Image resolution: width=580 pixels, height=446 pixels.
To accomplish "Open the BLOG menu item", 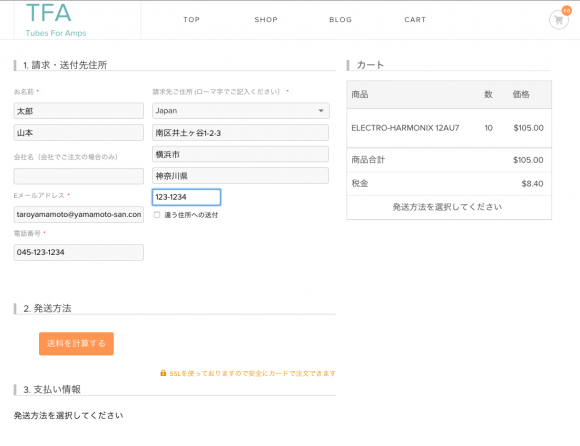I will [x=340, y=20].
